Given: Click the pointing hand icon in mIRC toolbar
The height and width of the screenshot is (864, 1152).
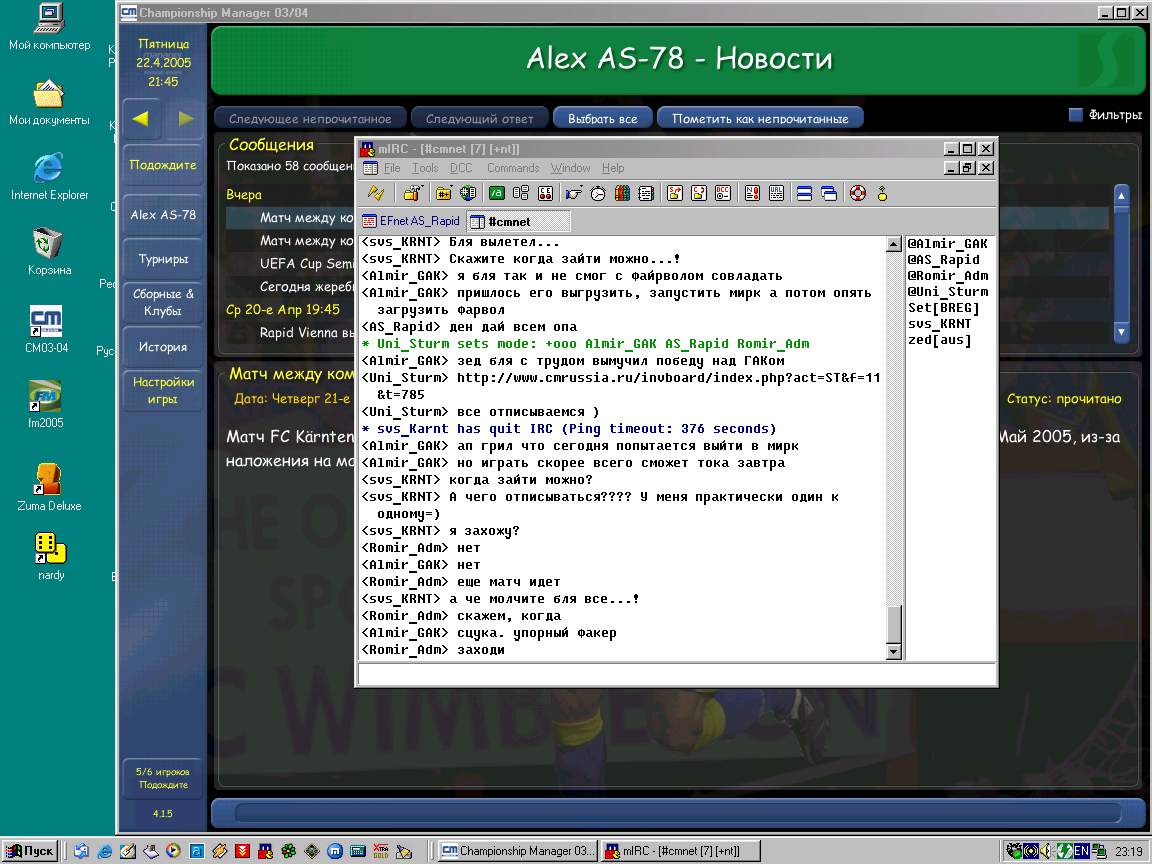Looking at the screenshot, I should point(574,193).
